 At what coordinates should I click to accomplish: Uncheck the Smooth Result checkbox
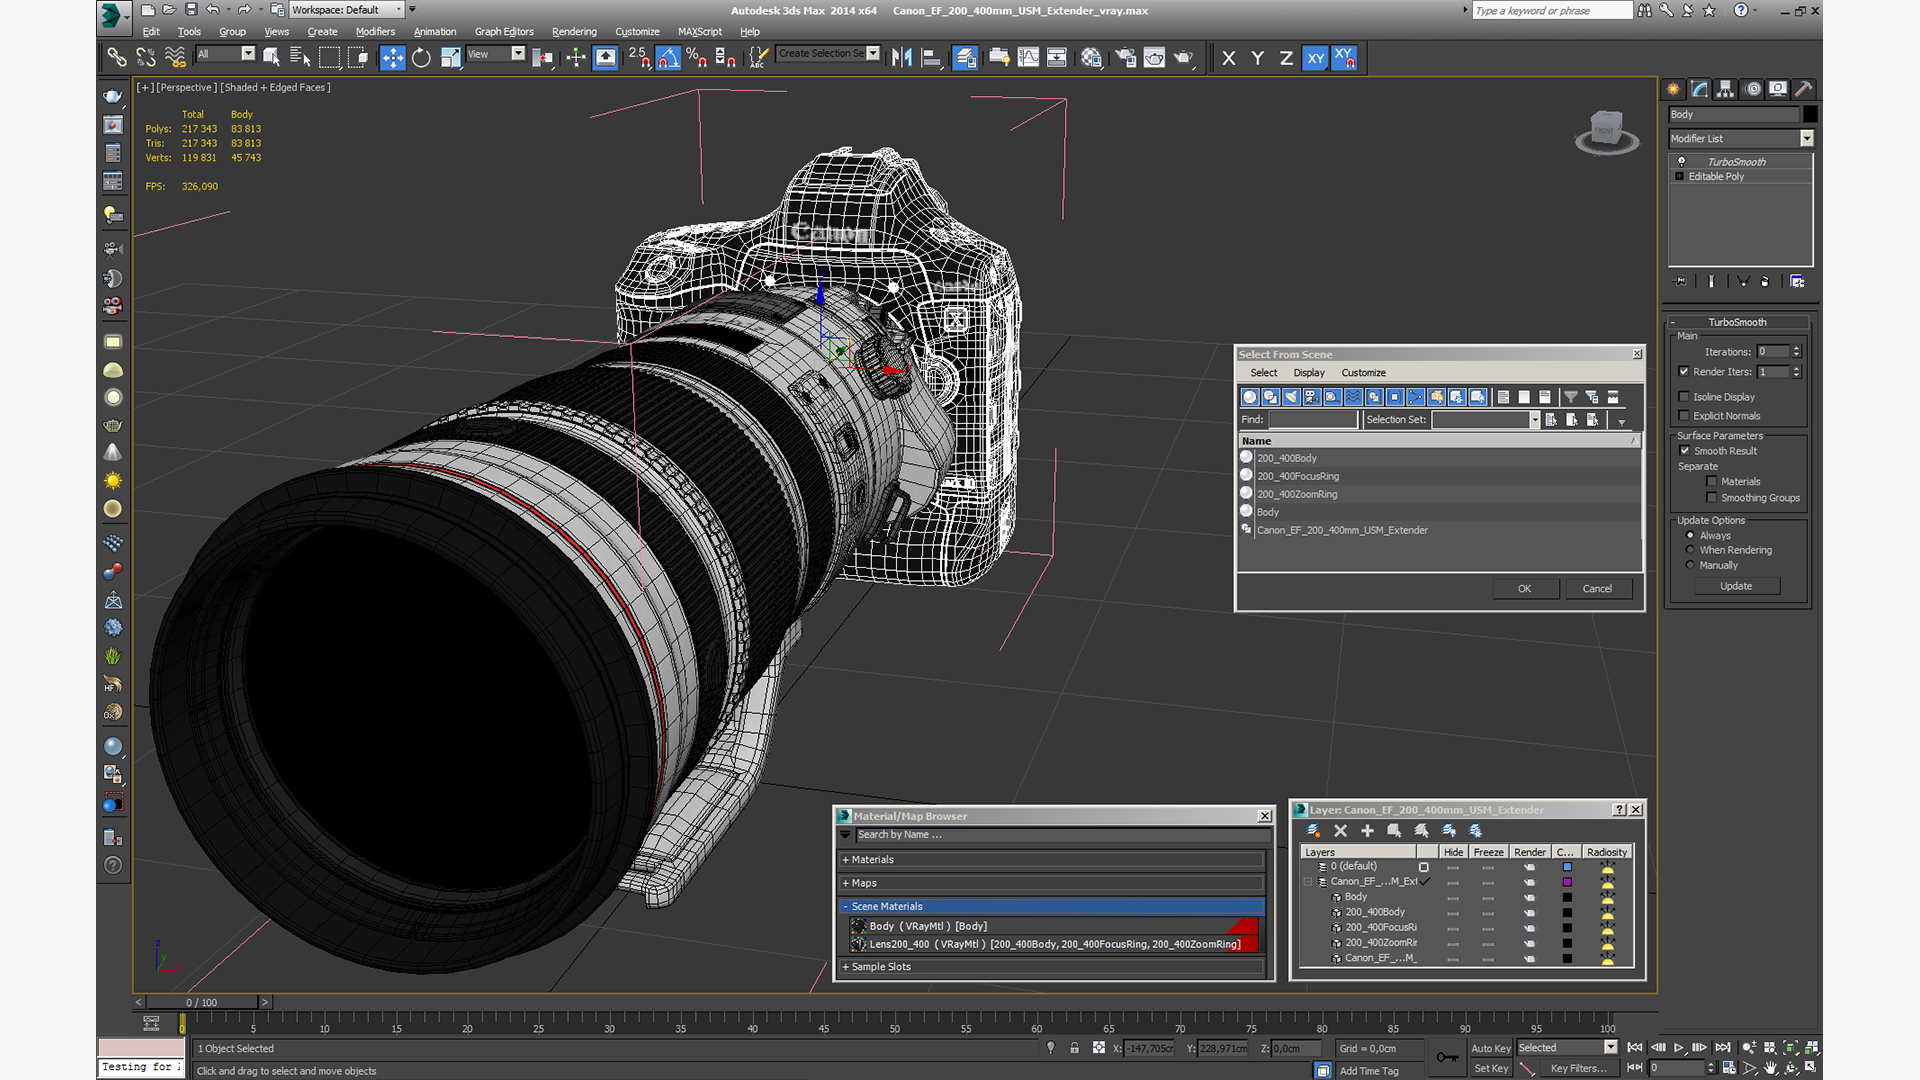click(x=1684, y=451)
